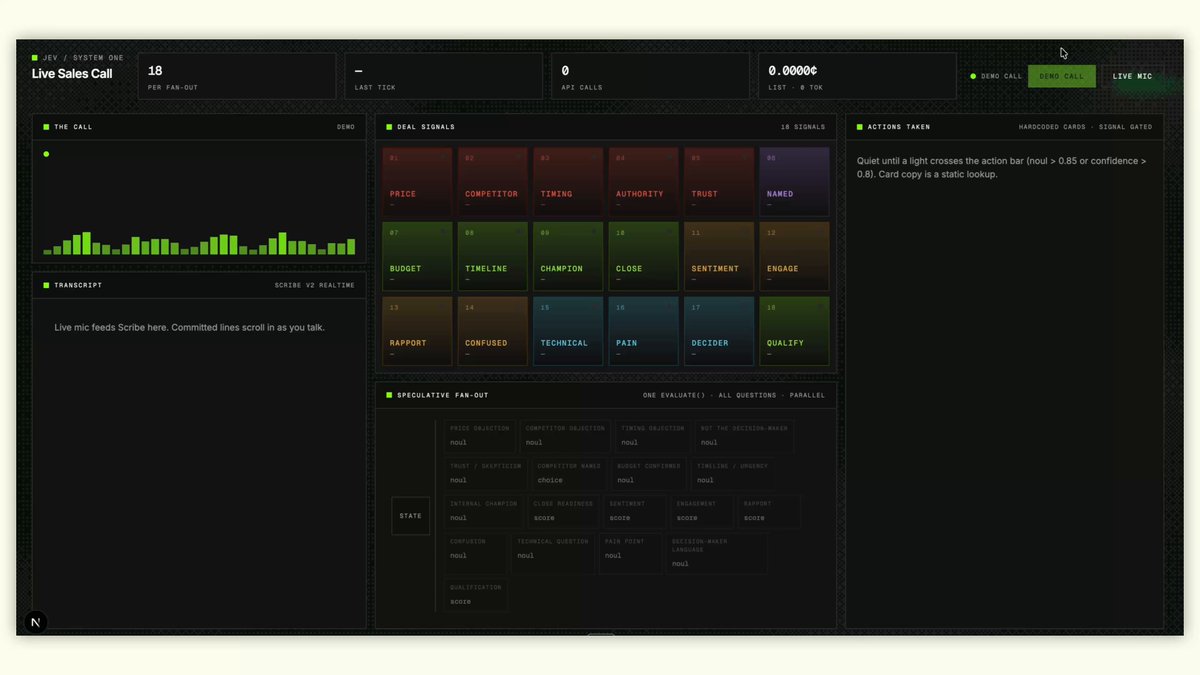This screenshot has height=675, width=1200.
Task: Click the HARDCODED CARDS · SIGNAL GATED label
Action: pos(1085,127)
